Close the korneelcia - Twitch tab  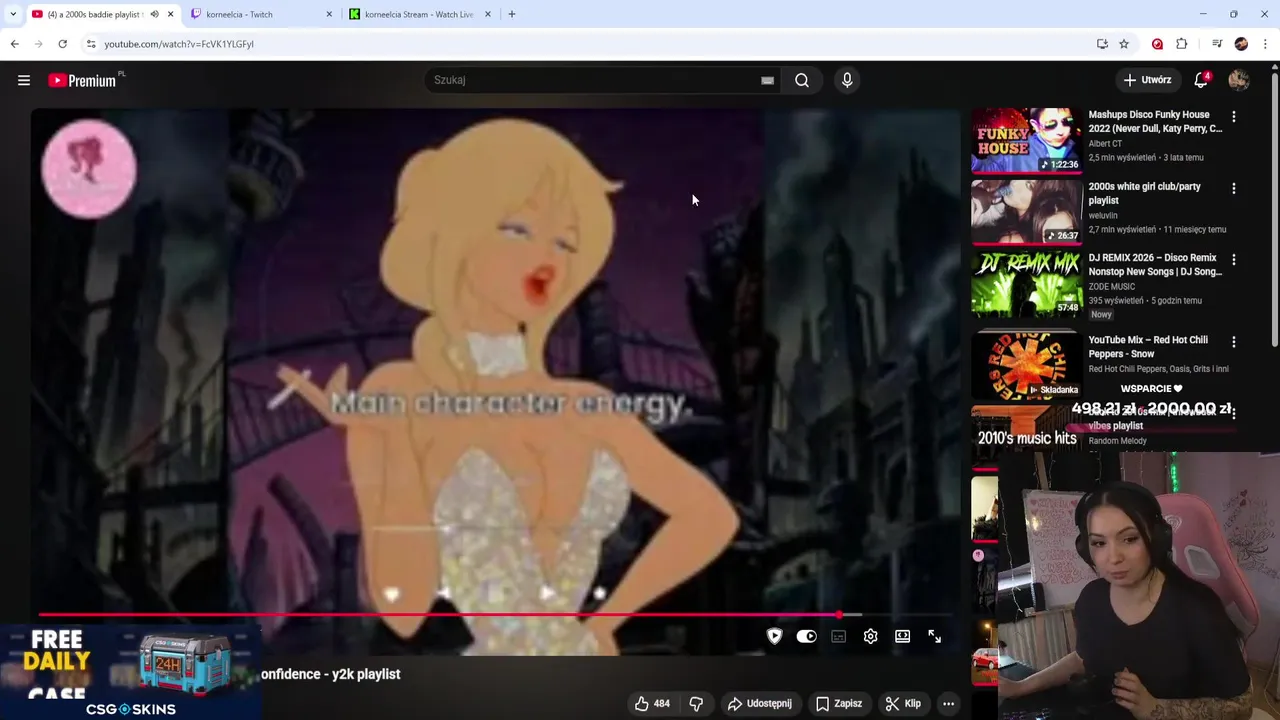pos(329,14)
